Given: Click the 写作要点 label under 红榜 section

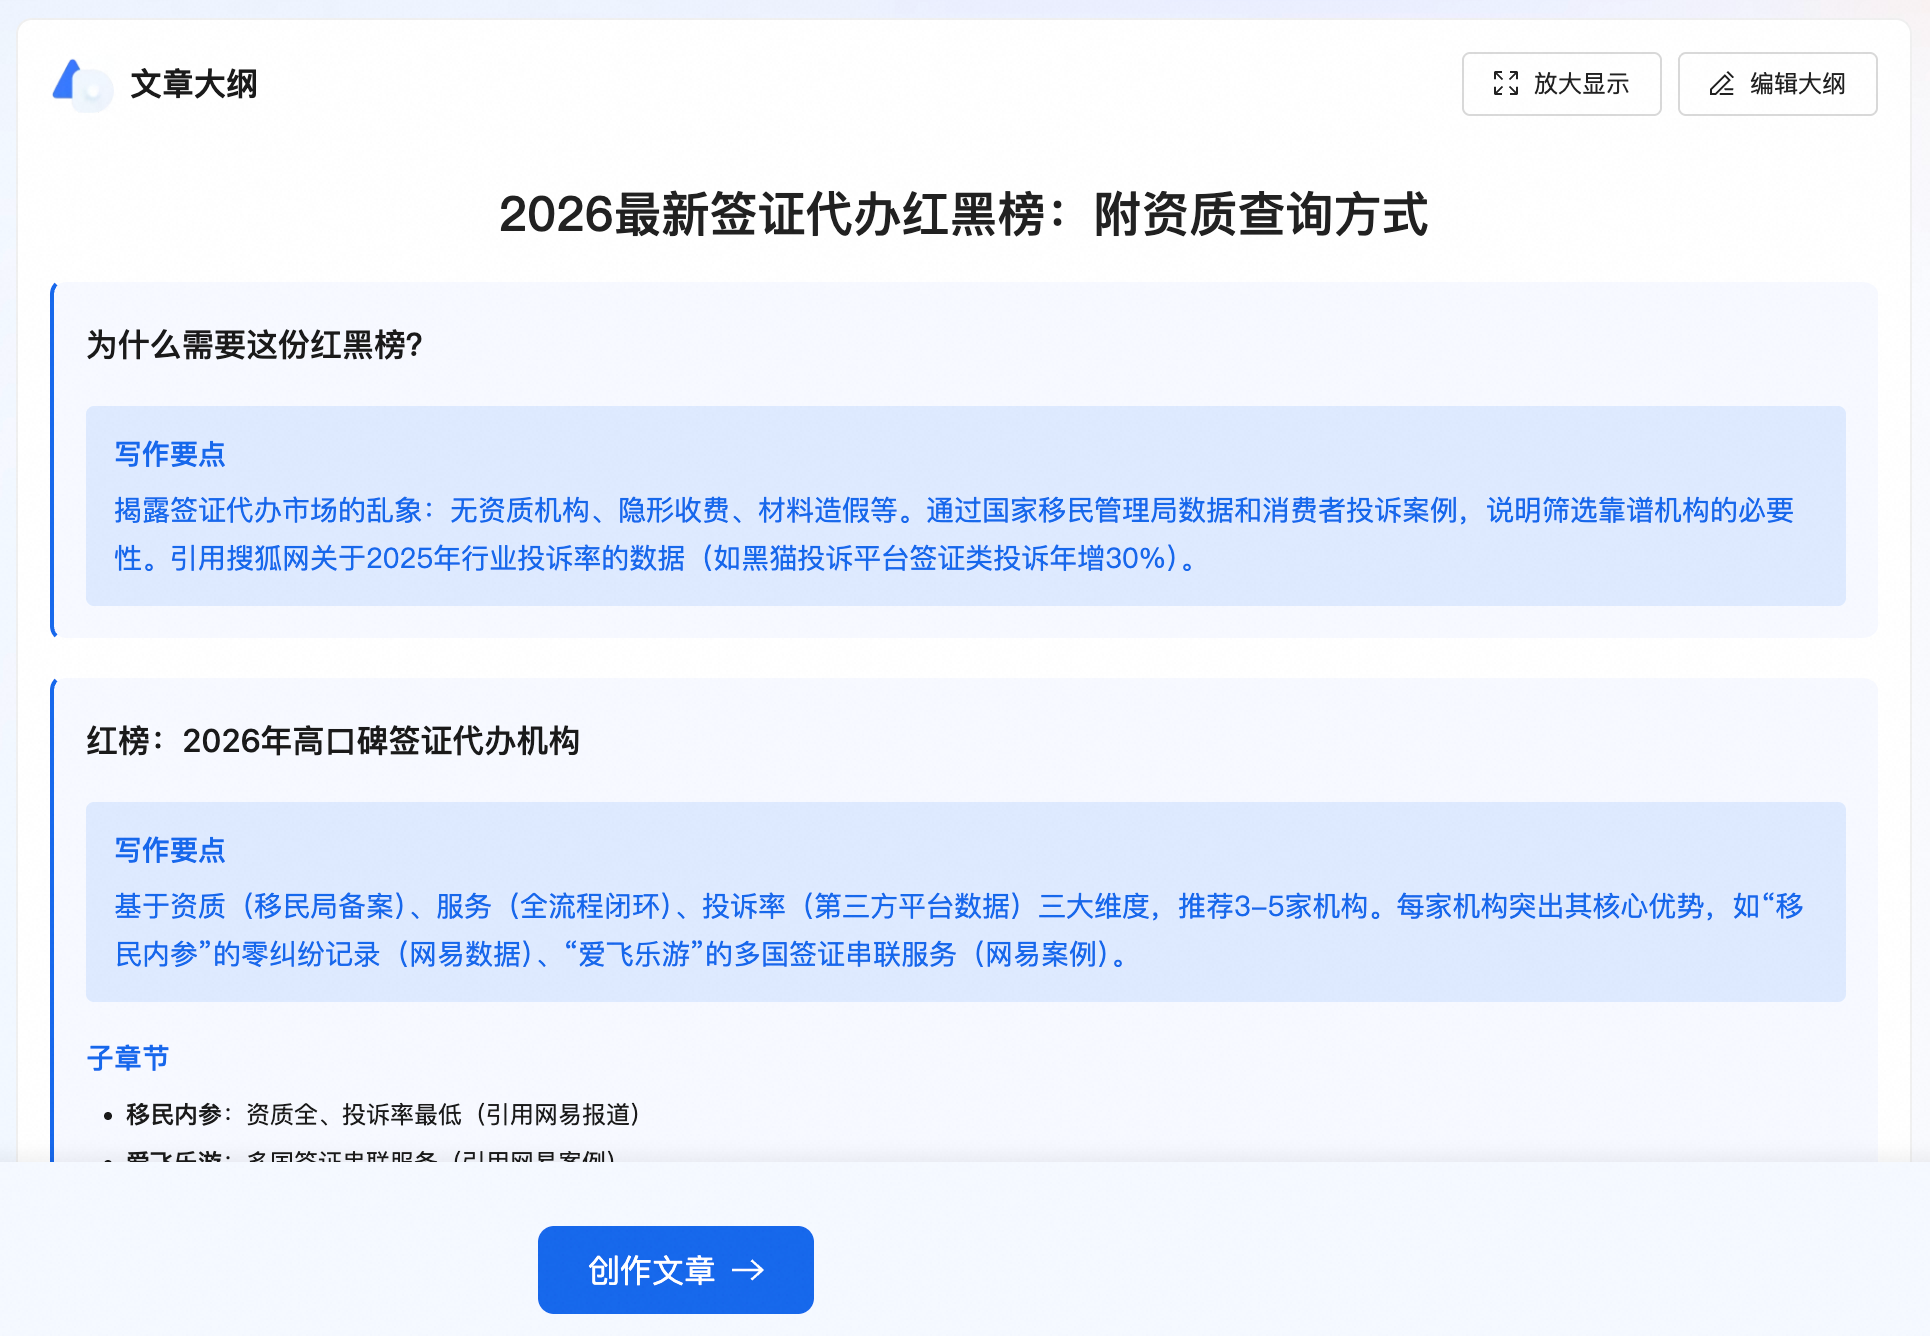Looking at the screenshot, I should click(x=170, y=850).
